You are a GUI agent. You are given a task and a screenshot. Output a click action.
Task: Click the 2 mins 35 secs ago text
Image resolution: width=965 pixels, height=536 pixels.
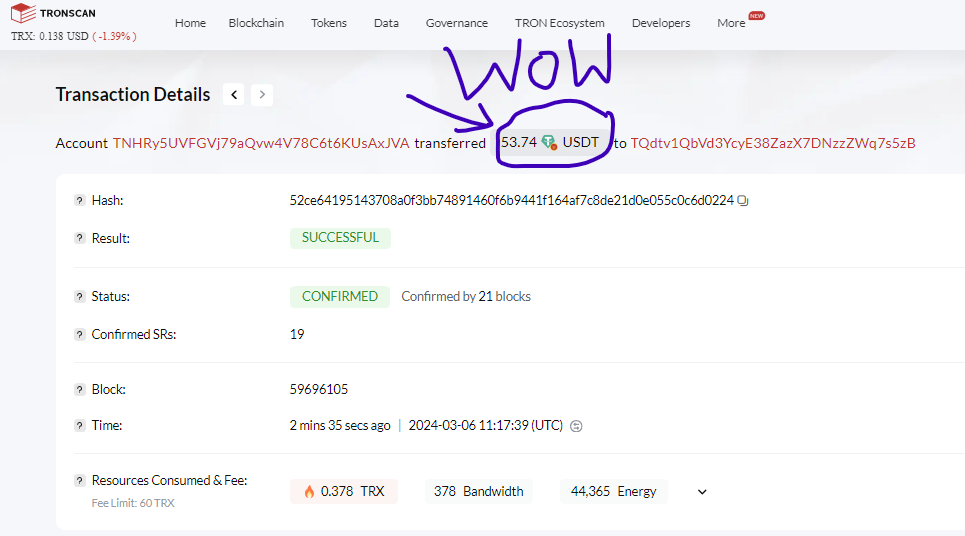(x=340, y=425)
